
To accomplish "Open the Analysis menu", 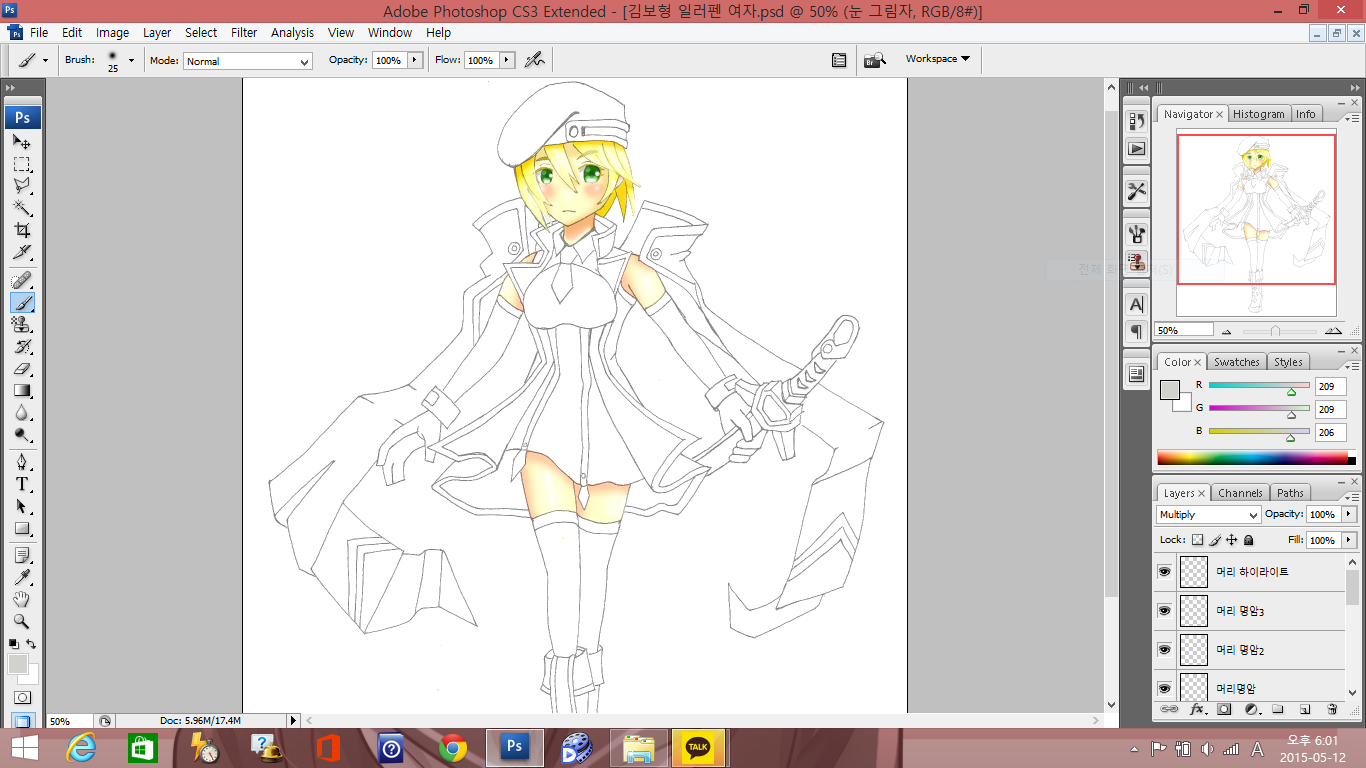I will 292,33.
